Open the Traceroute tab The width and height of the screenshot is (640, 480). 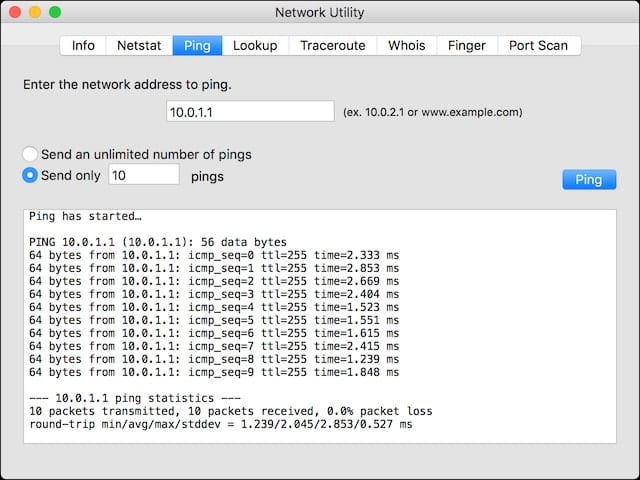click(x=333, y=45)
